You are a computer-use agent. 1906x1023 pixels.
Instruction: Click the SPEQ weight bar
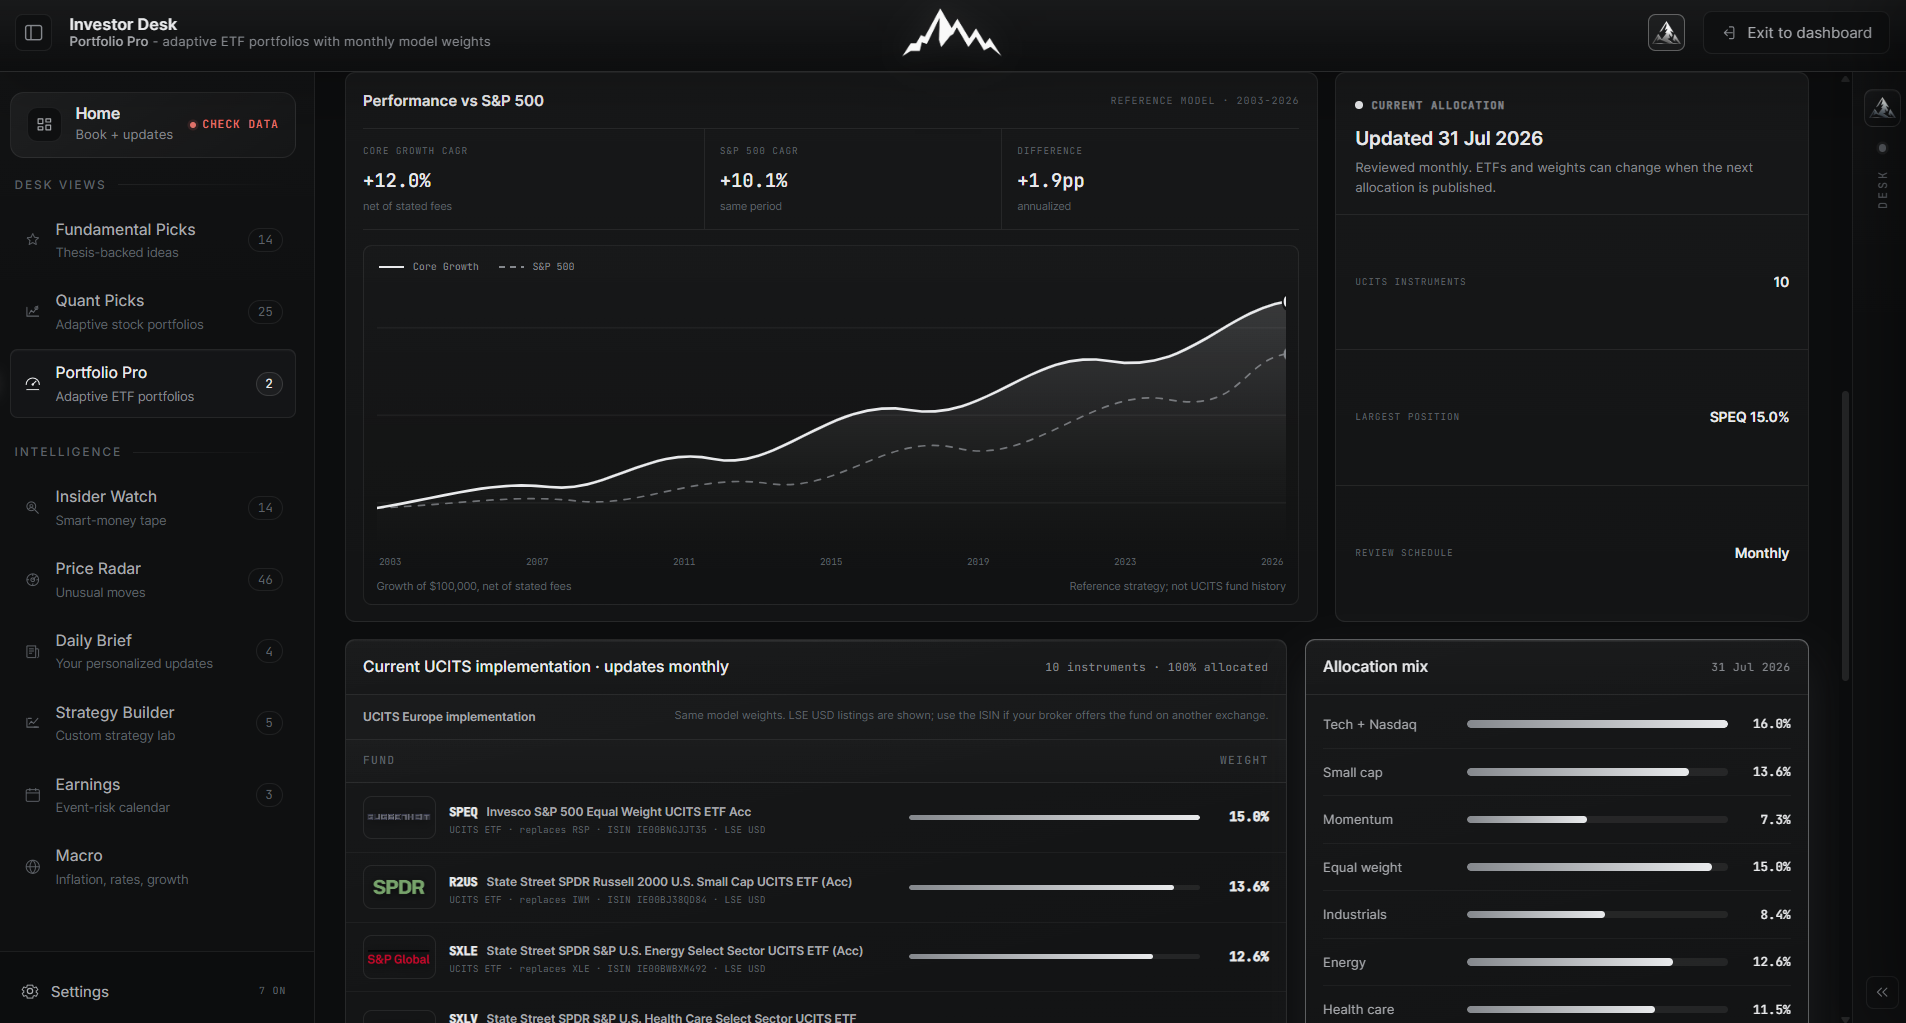(x=1054, y=817)
